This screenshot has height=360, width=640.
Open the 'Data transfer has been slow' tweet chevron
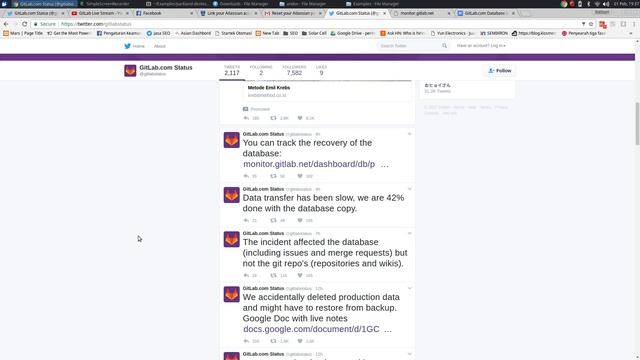409,189
